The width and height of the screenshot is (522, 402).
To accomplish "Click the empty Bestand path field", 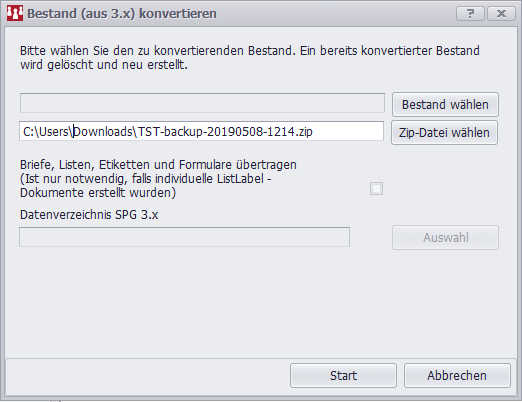I will (x=202, y=103).
